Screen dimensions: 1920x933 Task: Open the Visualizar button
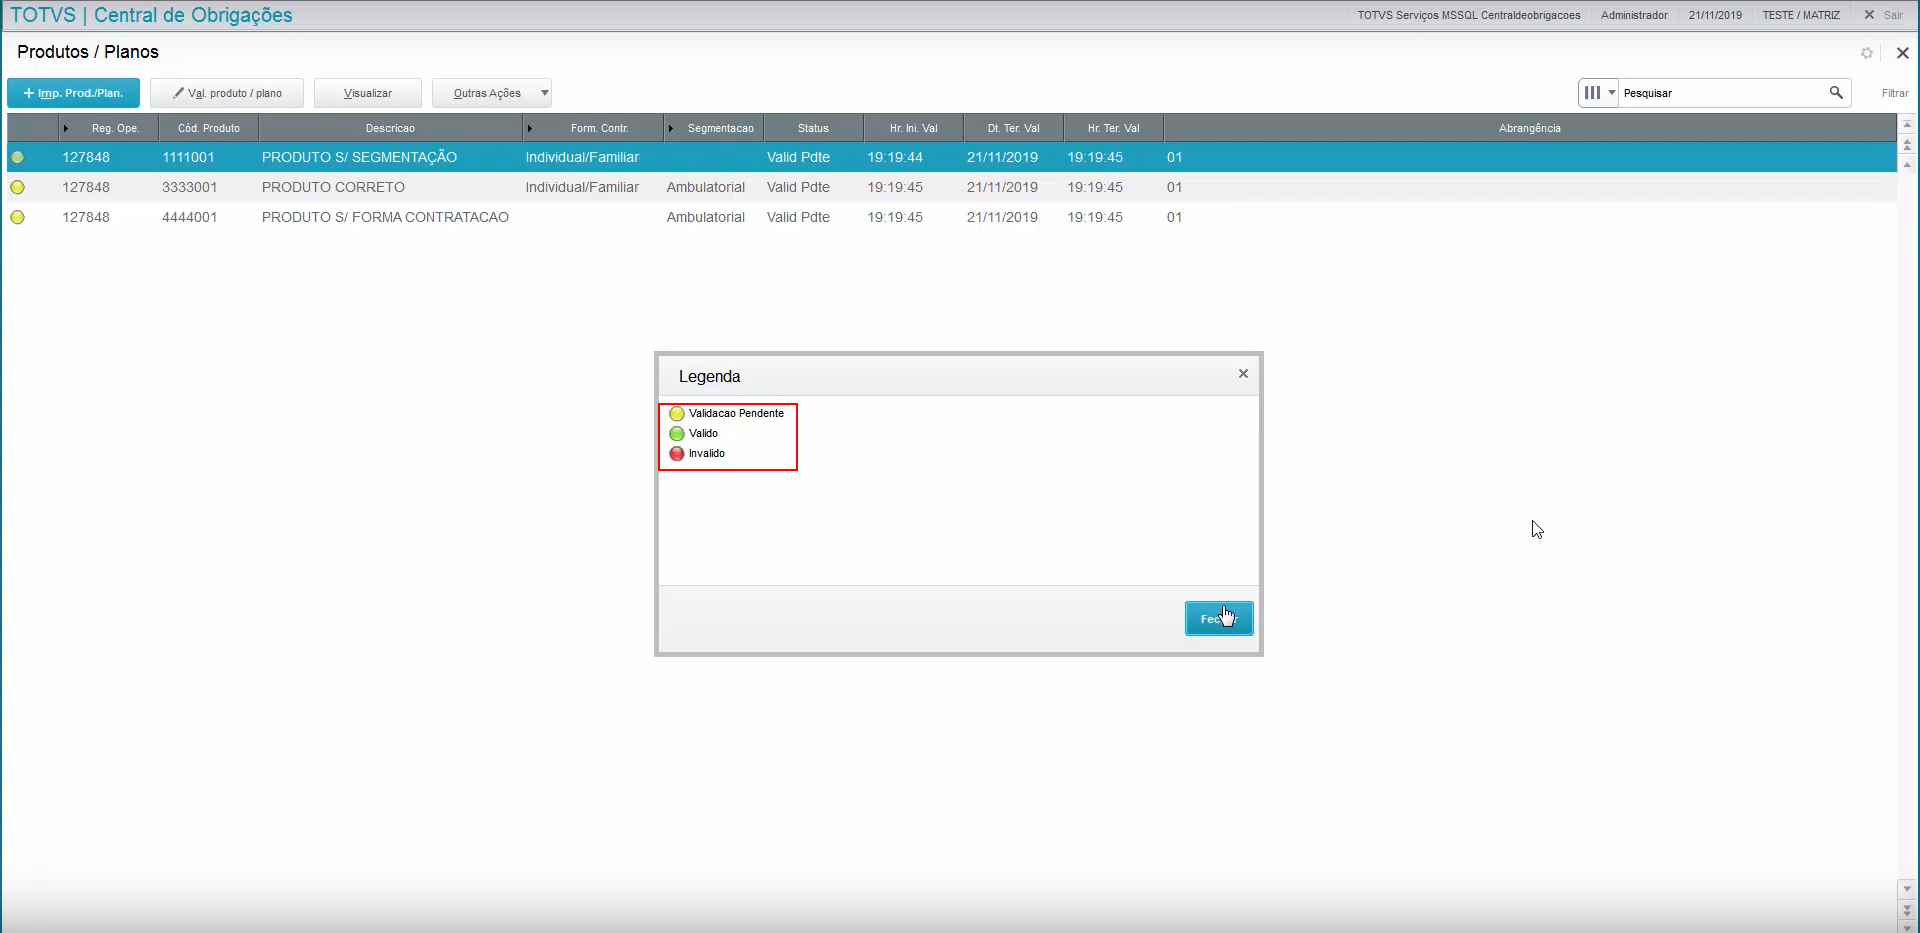point(368,93)
